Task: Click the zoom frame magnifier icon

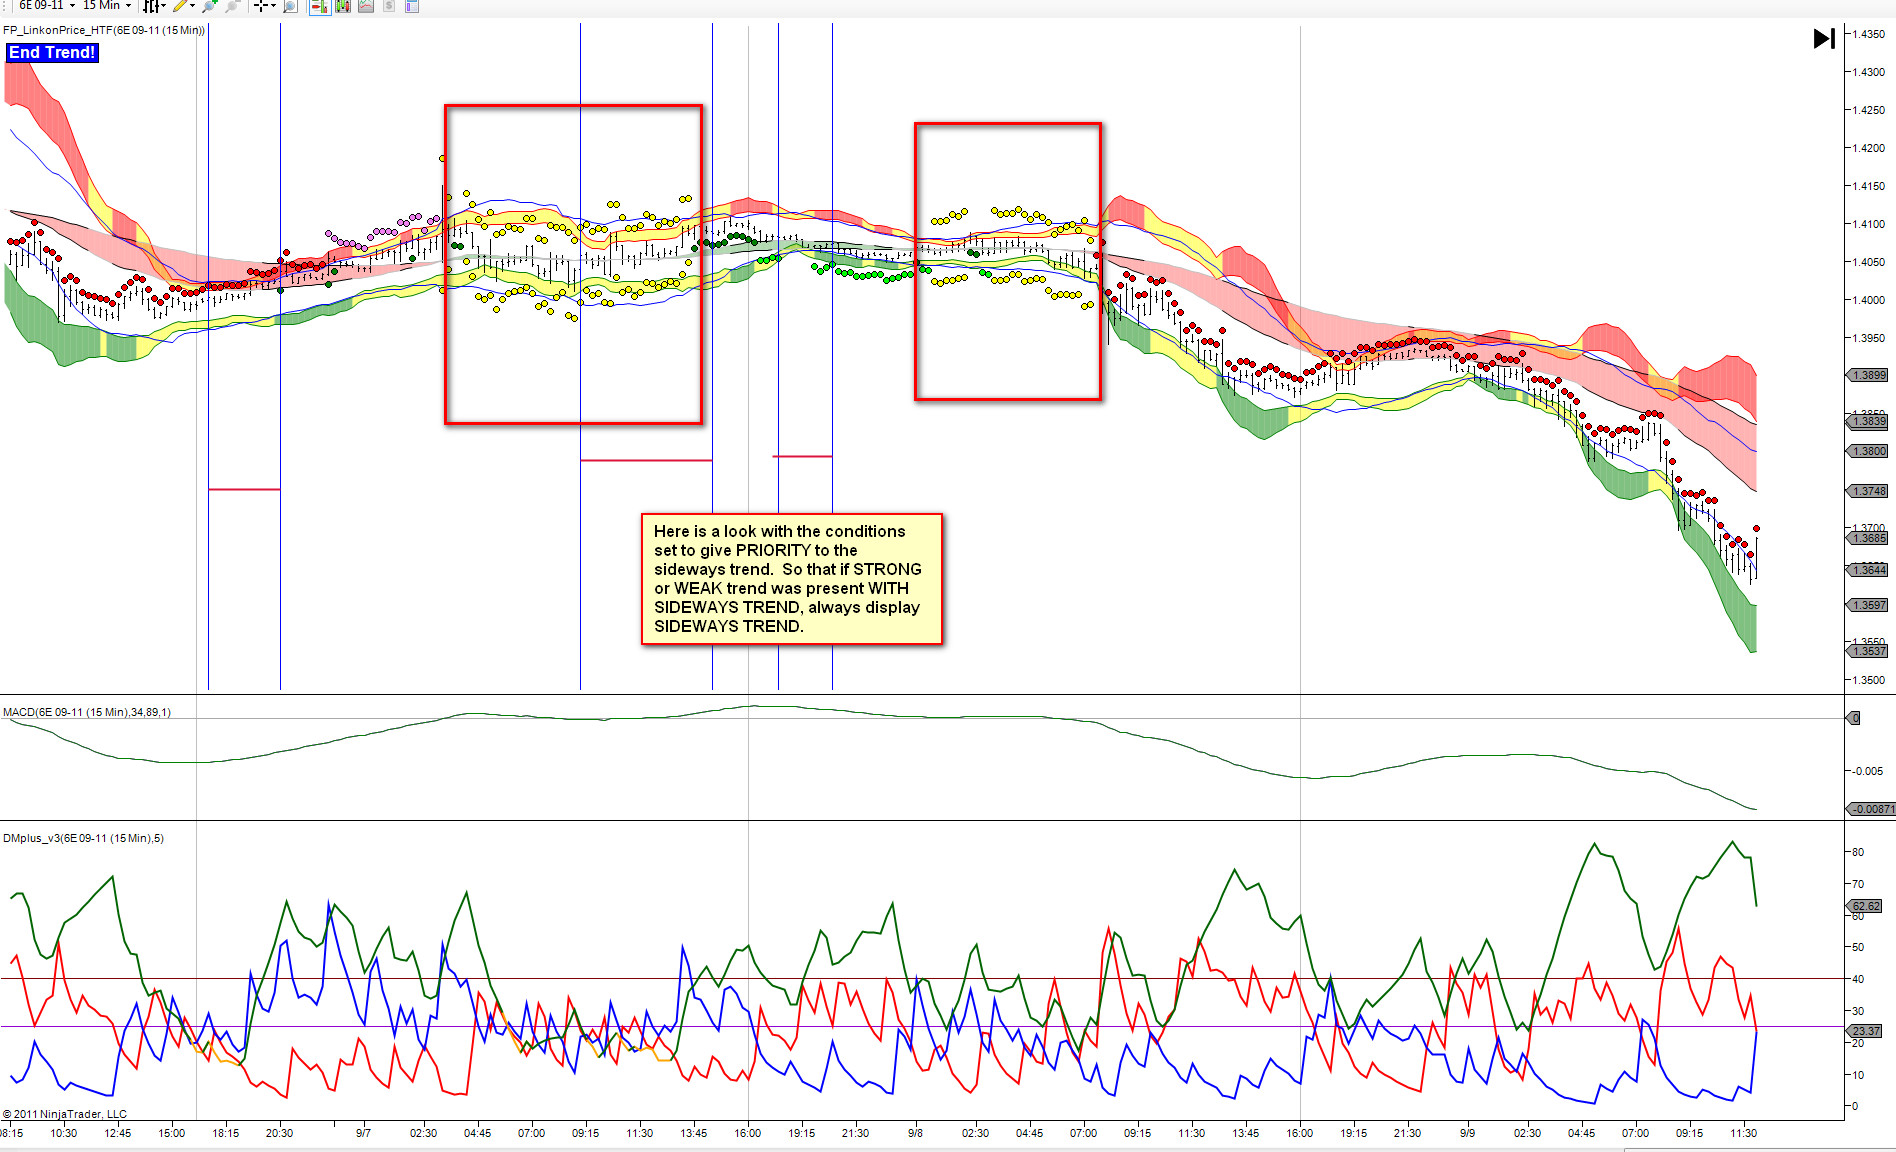Action: tap(290, 6)
